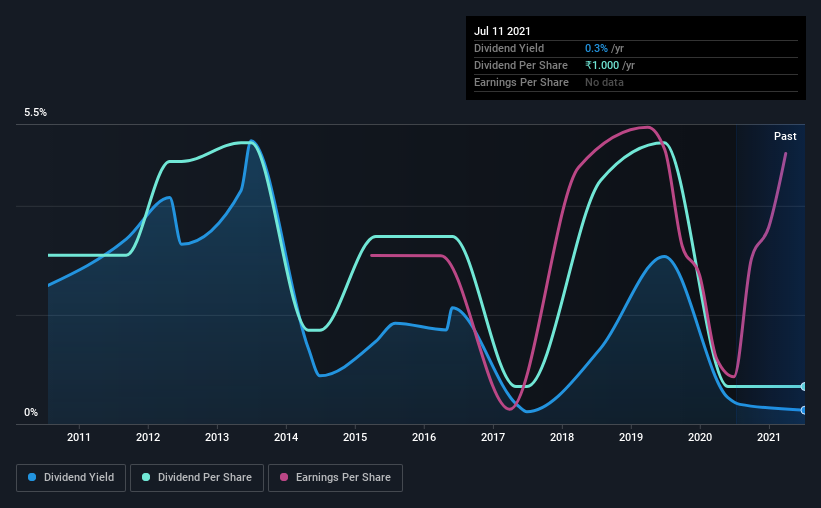The image size is (821, 508).
Task: Click the 2016 x-axis label
Action: click(x=424, y=437)
